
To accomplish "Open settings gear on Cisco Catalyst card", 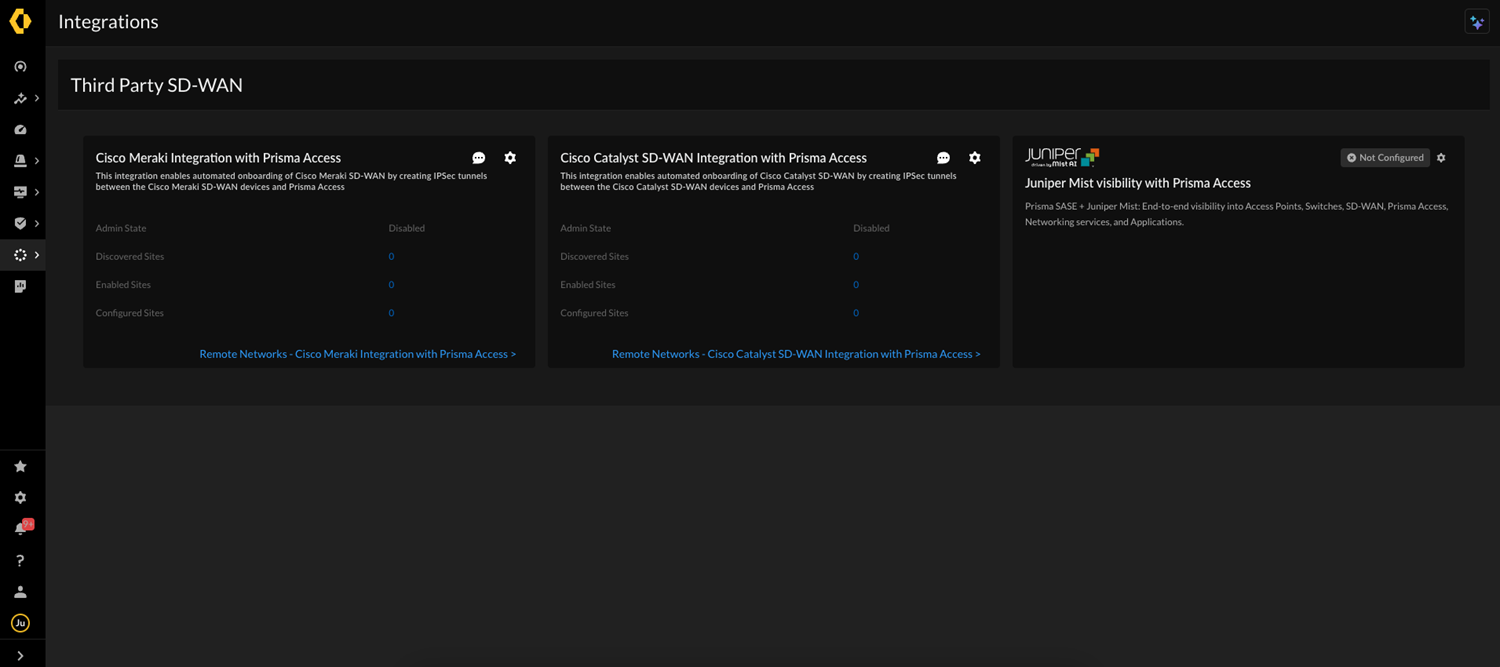I will pyautogui.click(x=975, y=158).
